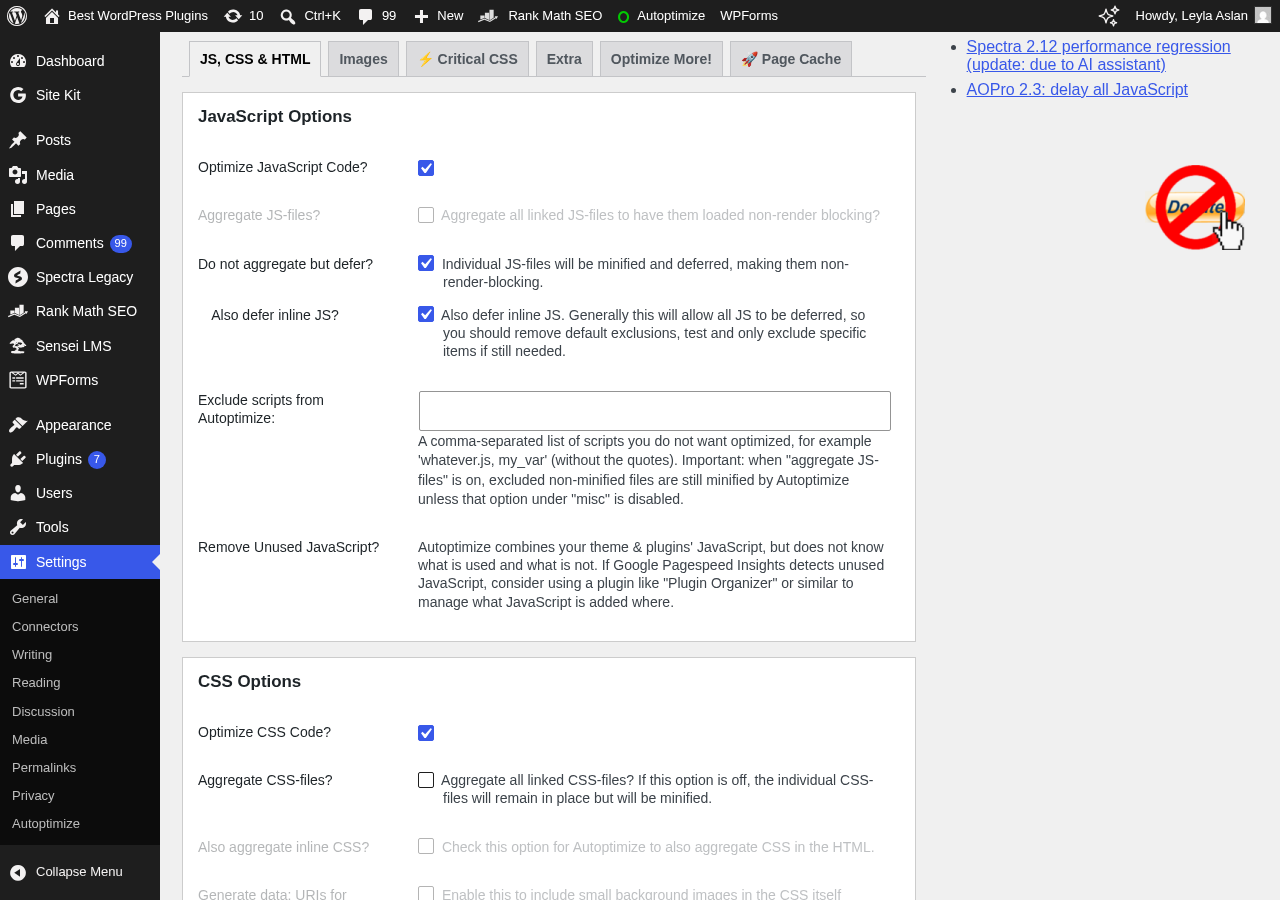Open the Settings sidebar menu
The image size is (1280, 900).
[x=80, y=562]
